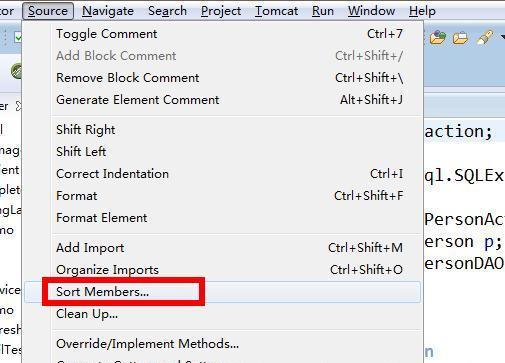This screenshot has height=363, width=505.
Task: Click the open folder with globe icon
Action: point(438,37)
